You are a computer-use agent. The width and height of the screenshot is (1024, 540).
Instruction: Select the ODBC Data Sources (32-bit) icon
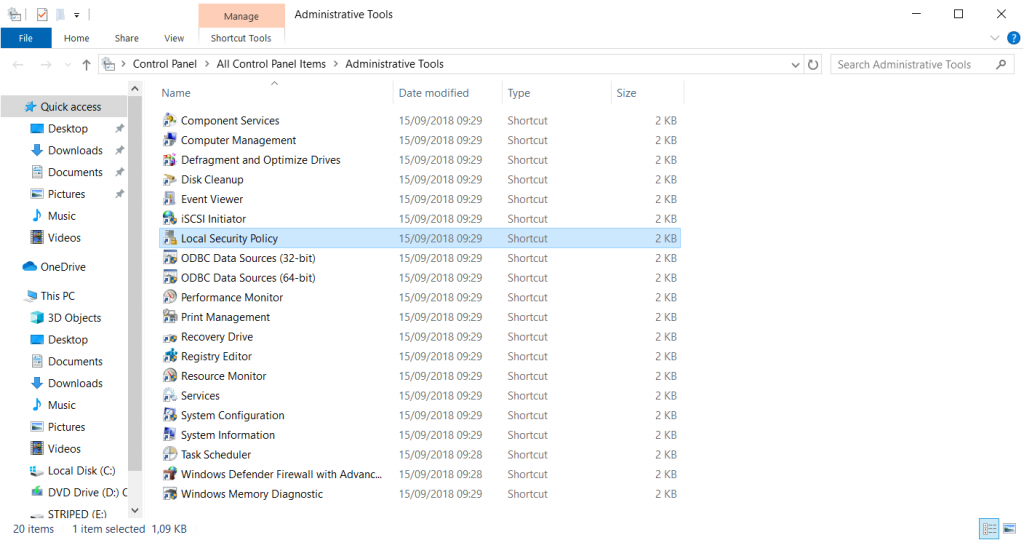click(x=170, y=257)
